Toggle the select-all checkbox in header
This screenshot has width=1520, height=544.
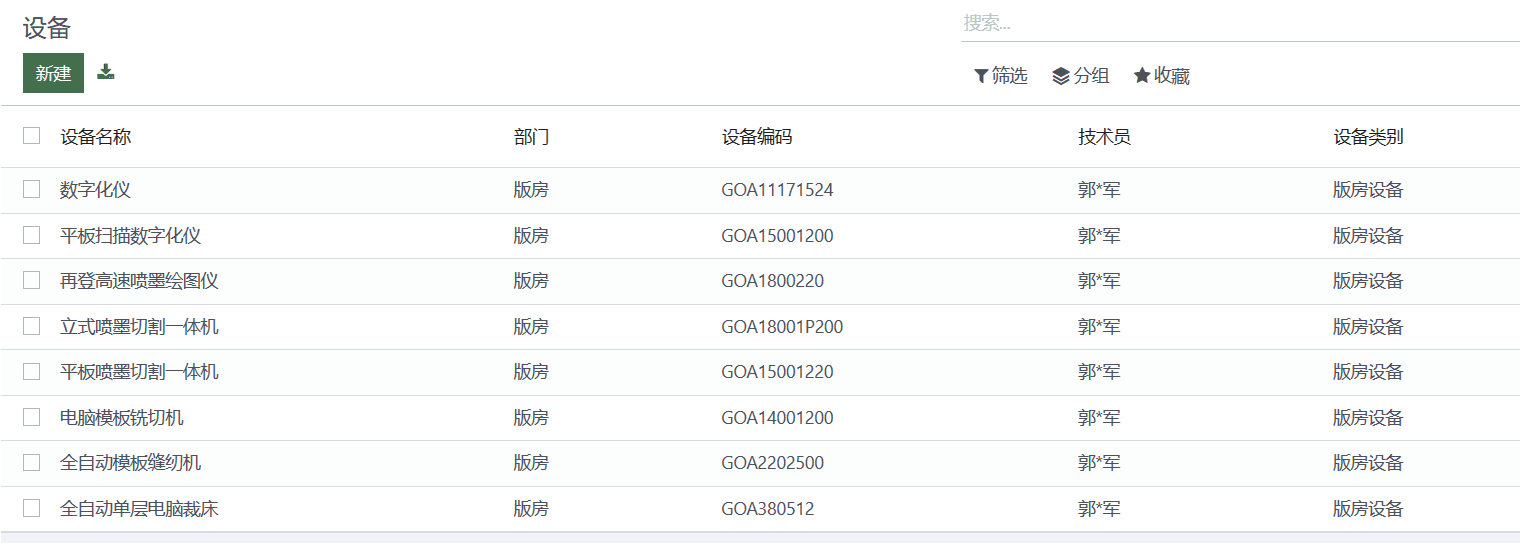(32, 136)
